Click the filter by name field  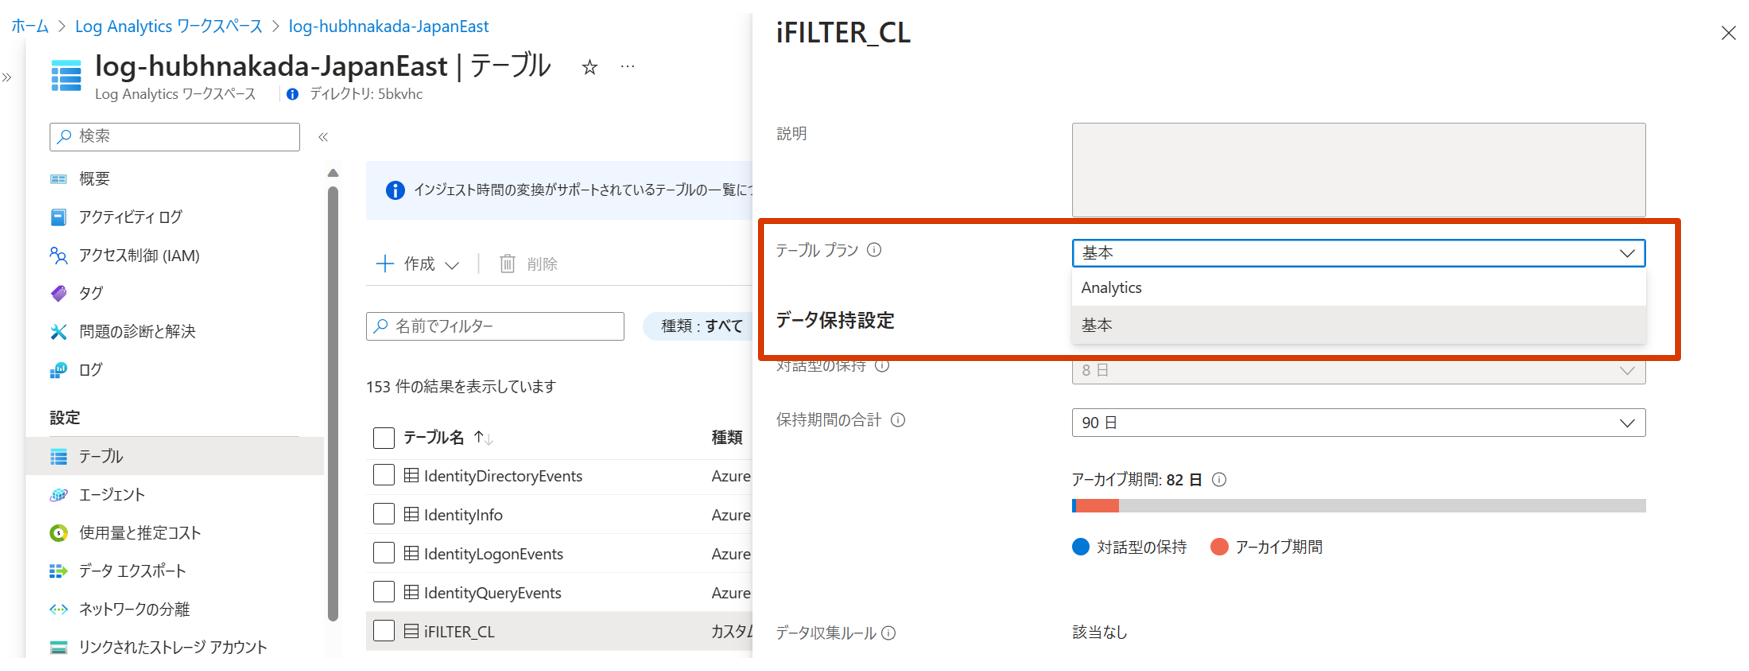coord(495,326)
